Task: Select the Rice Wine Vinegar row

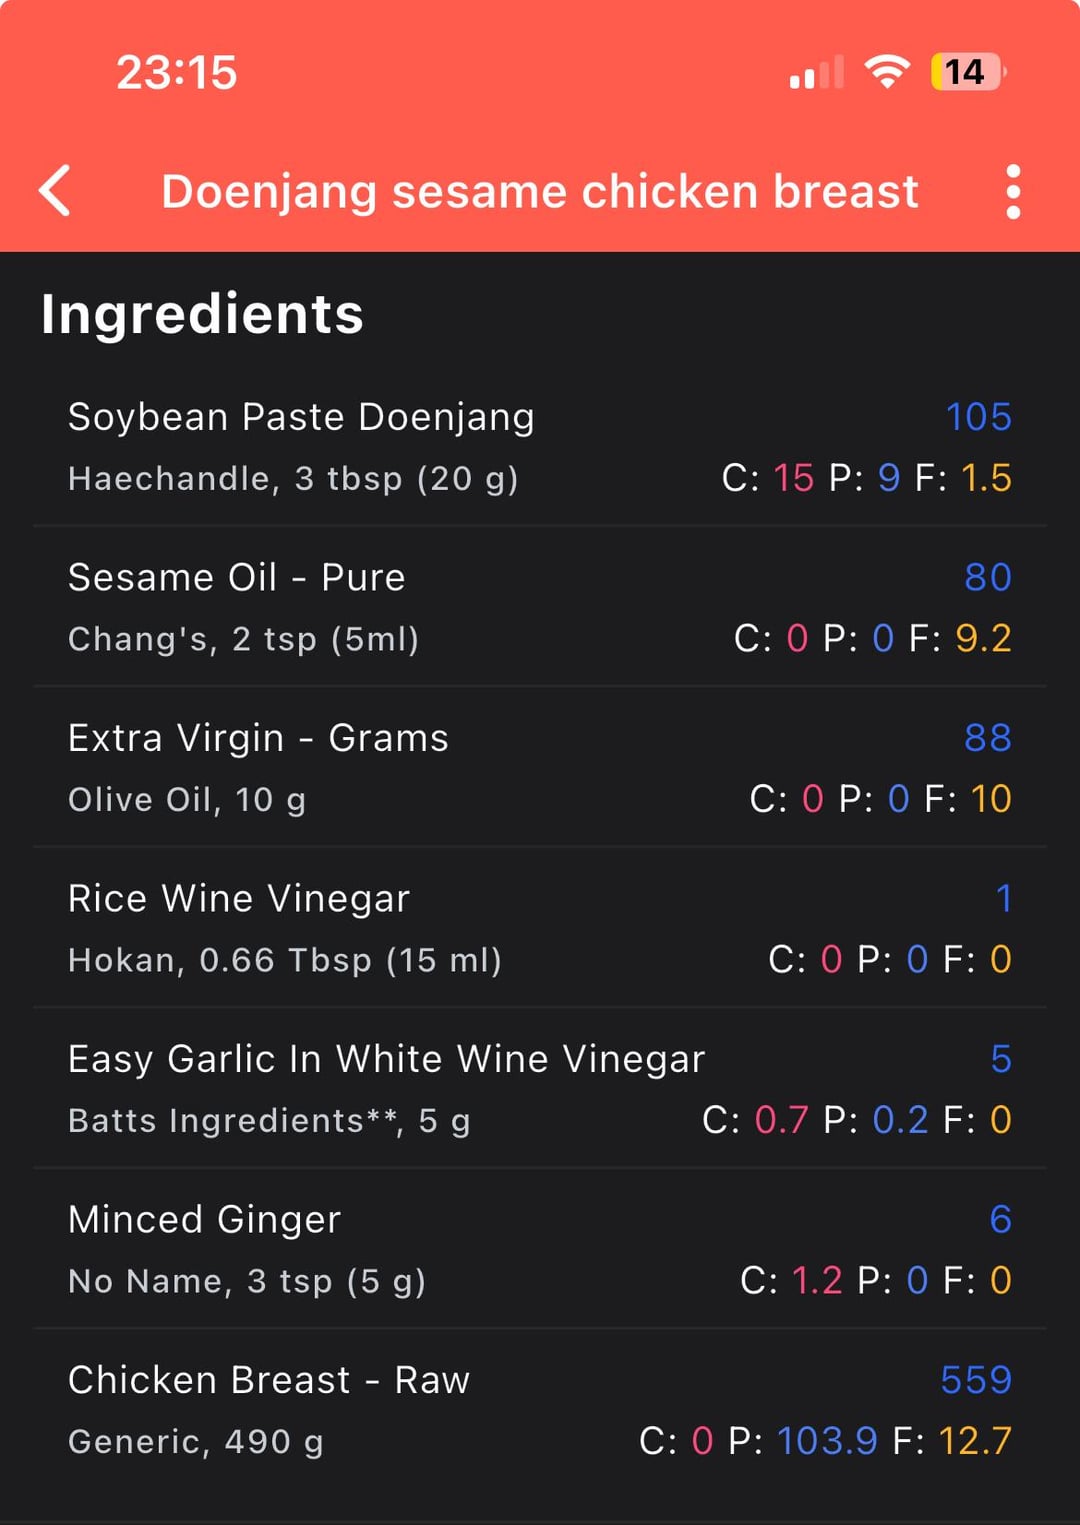Action: [x=239, y=899]
